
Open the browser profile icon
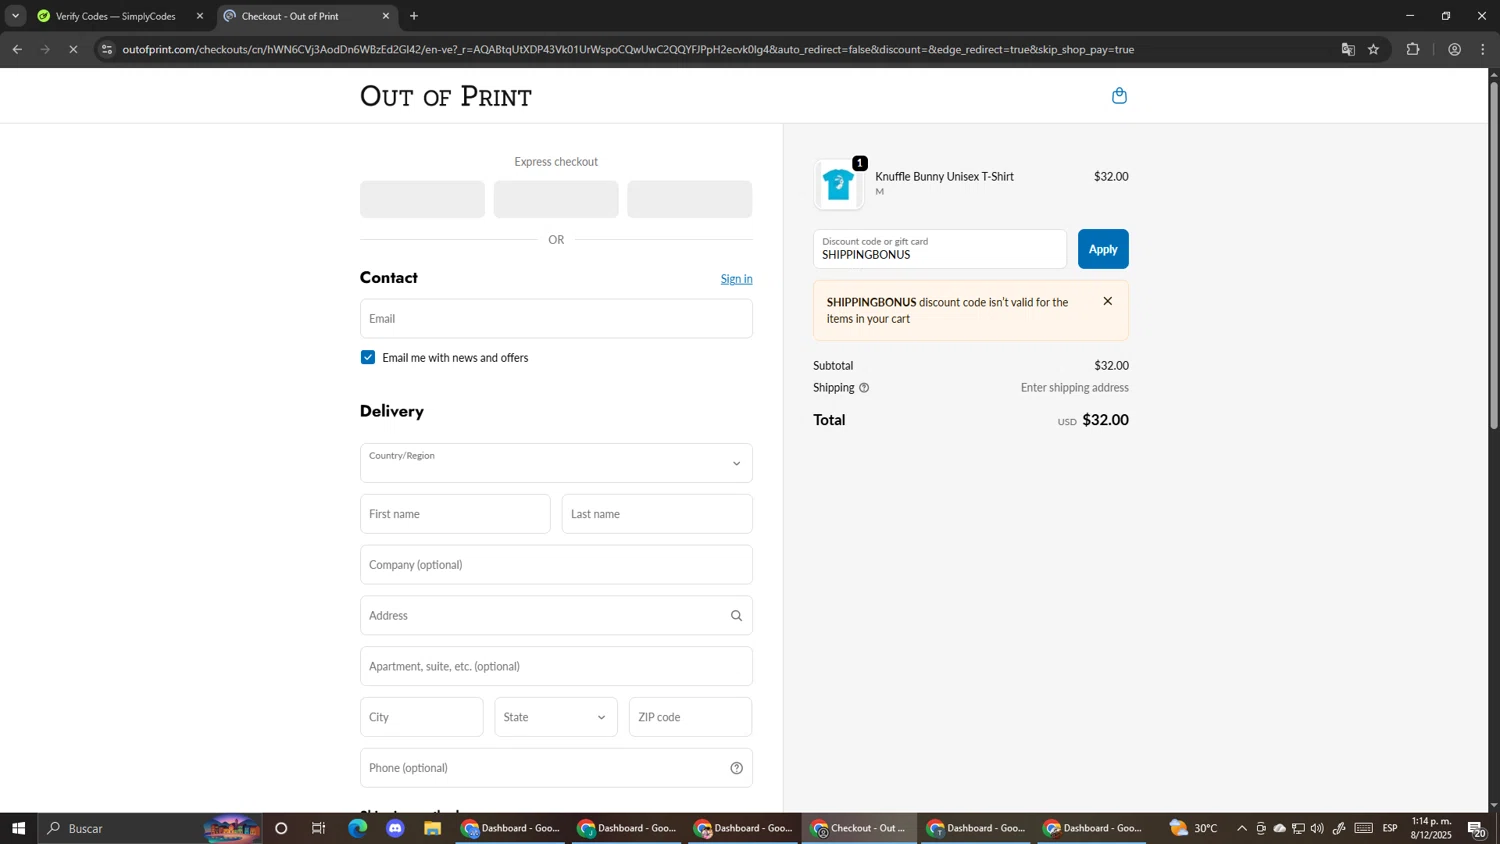pyautogui.click(x=1454, y=49)
